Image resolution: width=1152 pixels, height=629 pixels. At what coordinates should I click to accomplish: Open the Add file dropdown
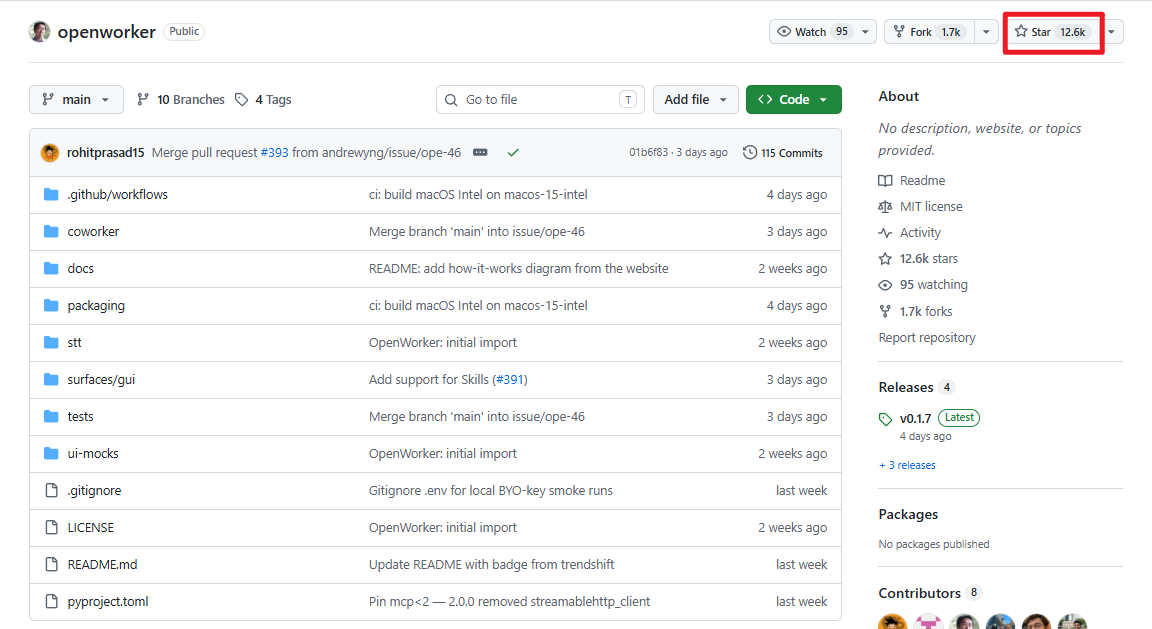pyautogui.click(x=695, y=99)
